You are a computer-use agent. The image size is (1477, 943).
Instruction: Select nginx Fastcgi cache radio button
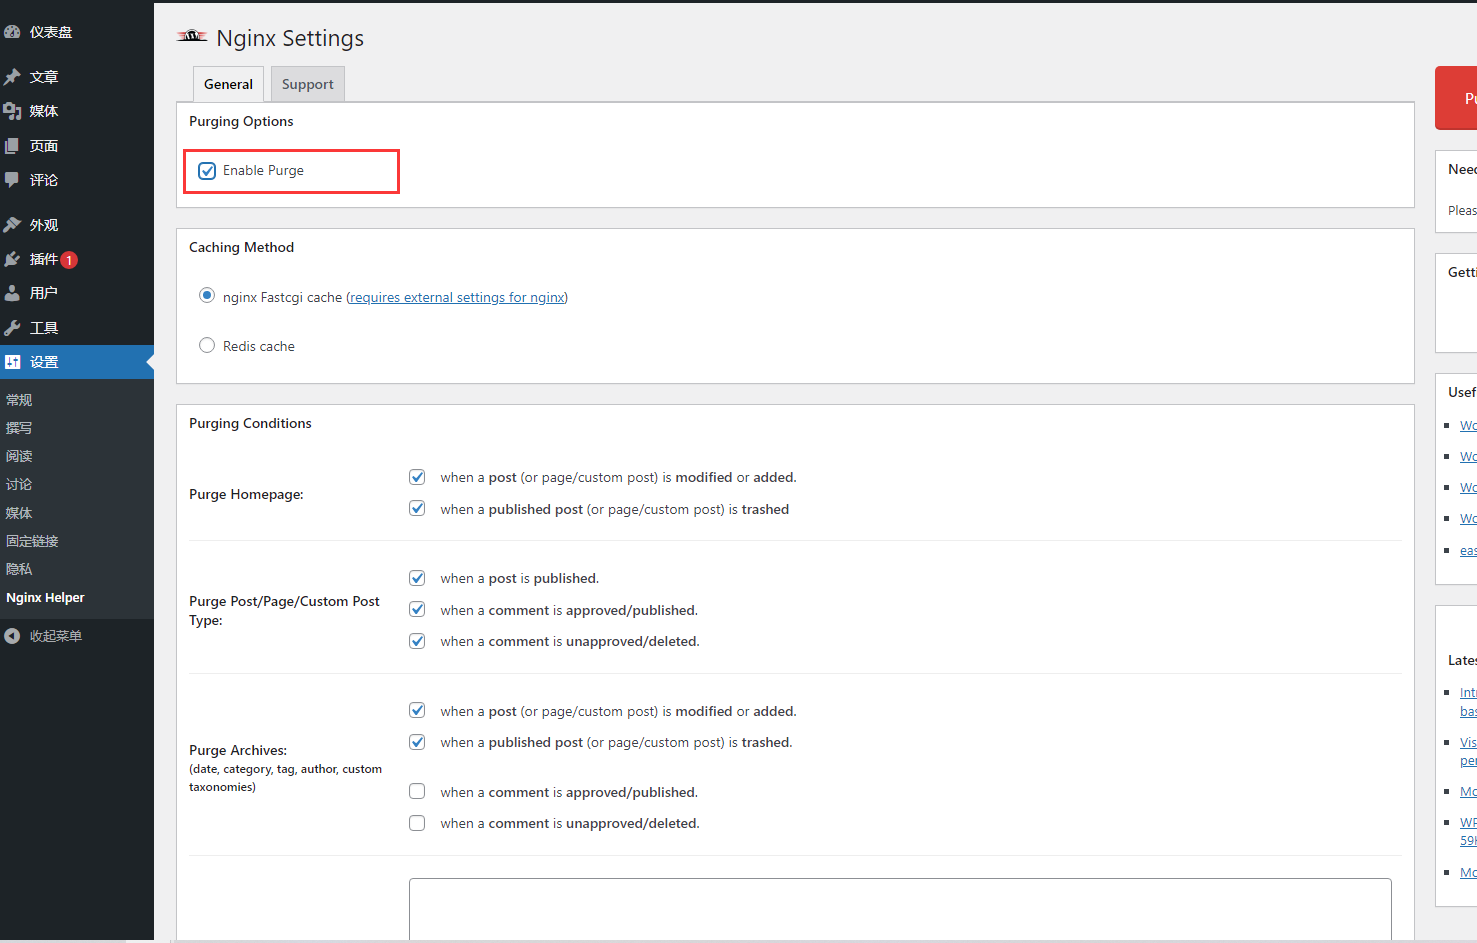207,295
